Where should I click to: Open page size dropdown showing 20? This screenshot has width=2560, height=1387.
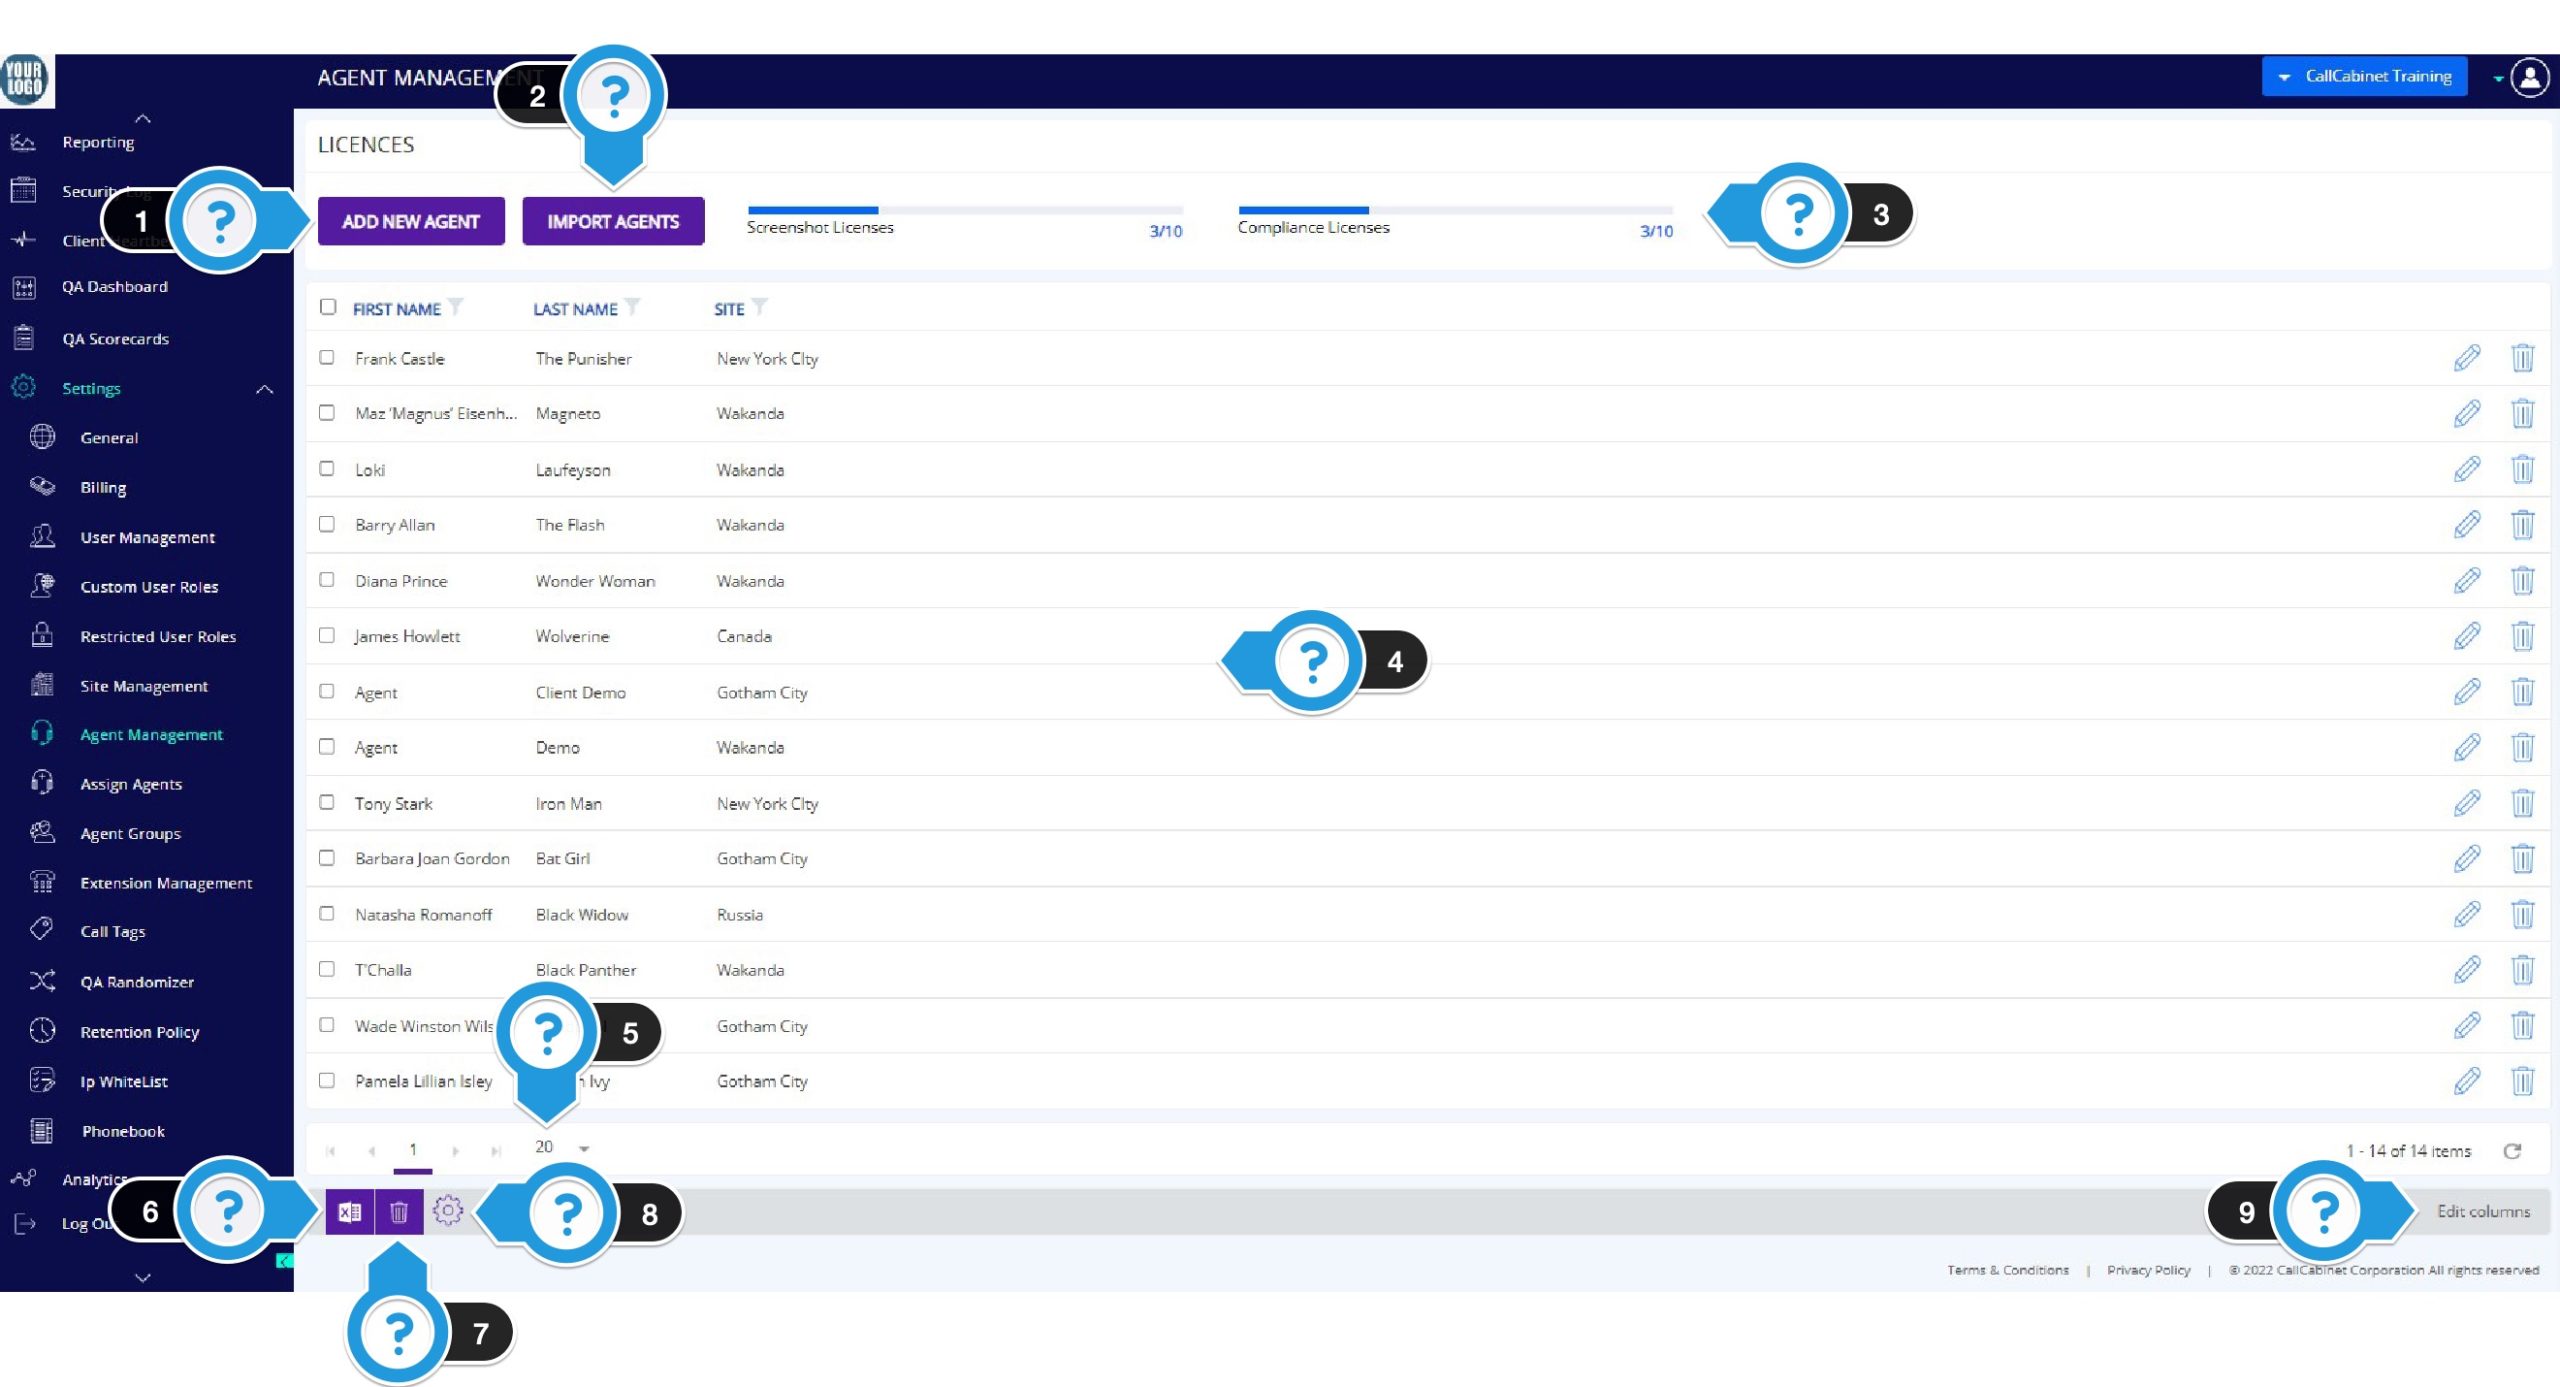[x=562, y=1147]
